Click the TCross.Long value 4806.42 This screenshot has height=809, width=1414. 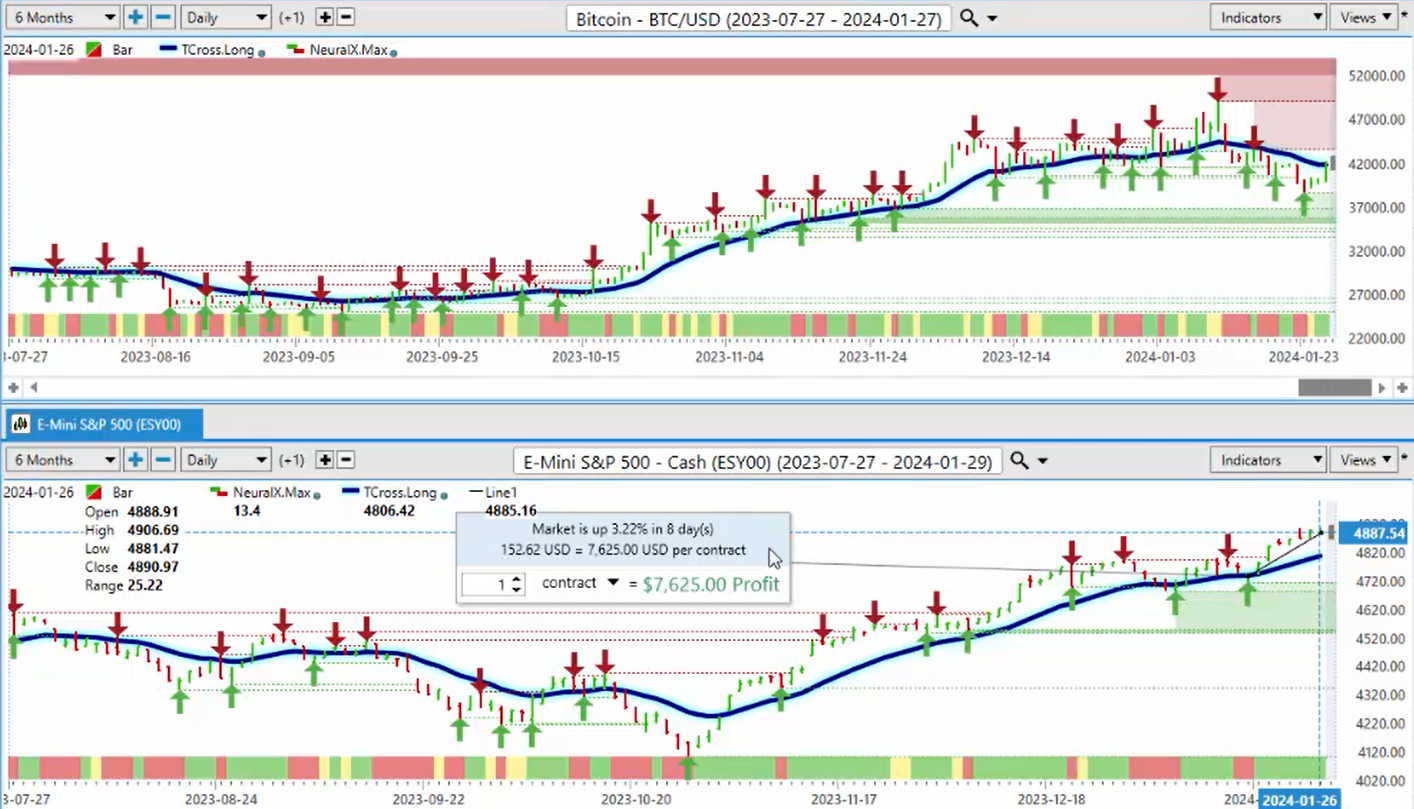[390, 511]
